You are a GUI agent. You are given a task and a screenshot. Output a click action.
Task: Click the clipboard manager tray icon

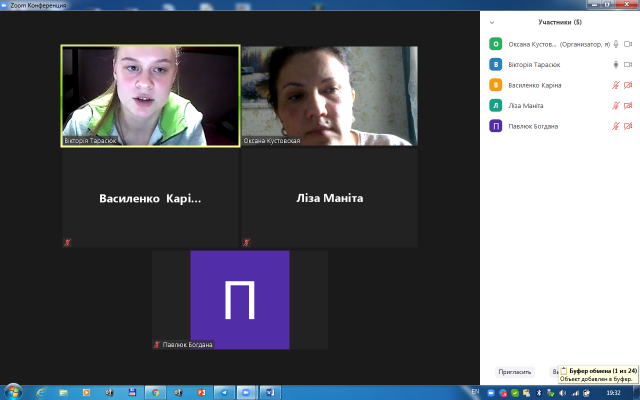[527, 393]
